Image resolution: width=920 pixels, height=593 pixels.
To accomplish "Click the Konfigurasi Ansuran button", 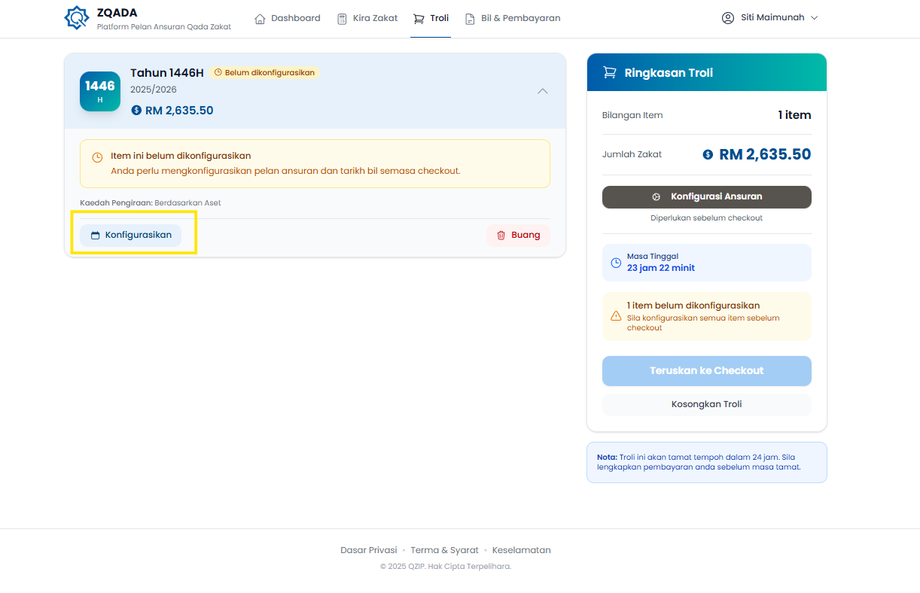I will [x=706, y=197].
